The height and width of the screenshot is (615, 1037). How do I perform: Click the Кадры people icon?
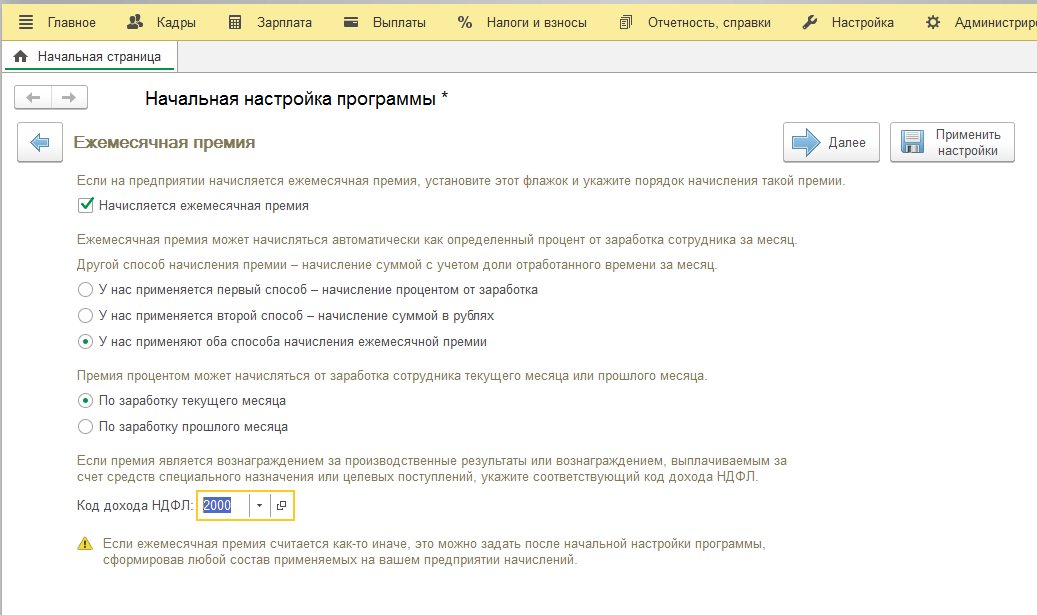pyautogui.click(x=135, y=22)
